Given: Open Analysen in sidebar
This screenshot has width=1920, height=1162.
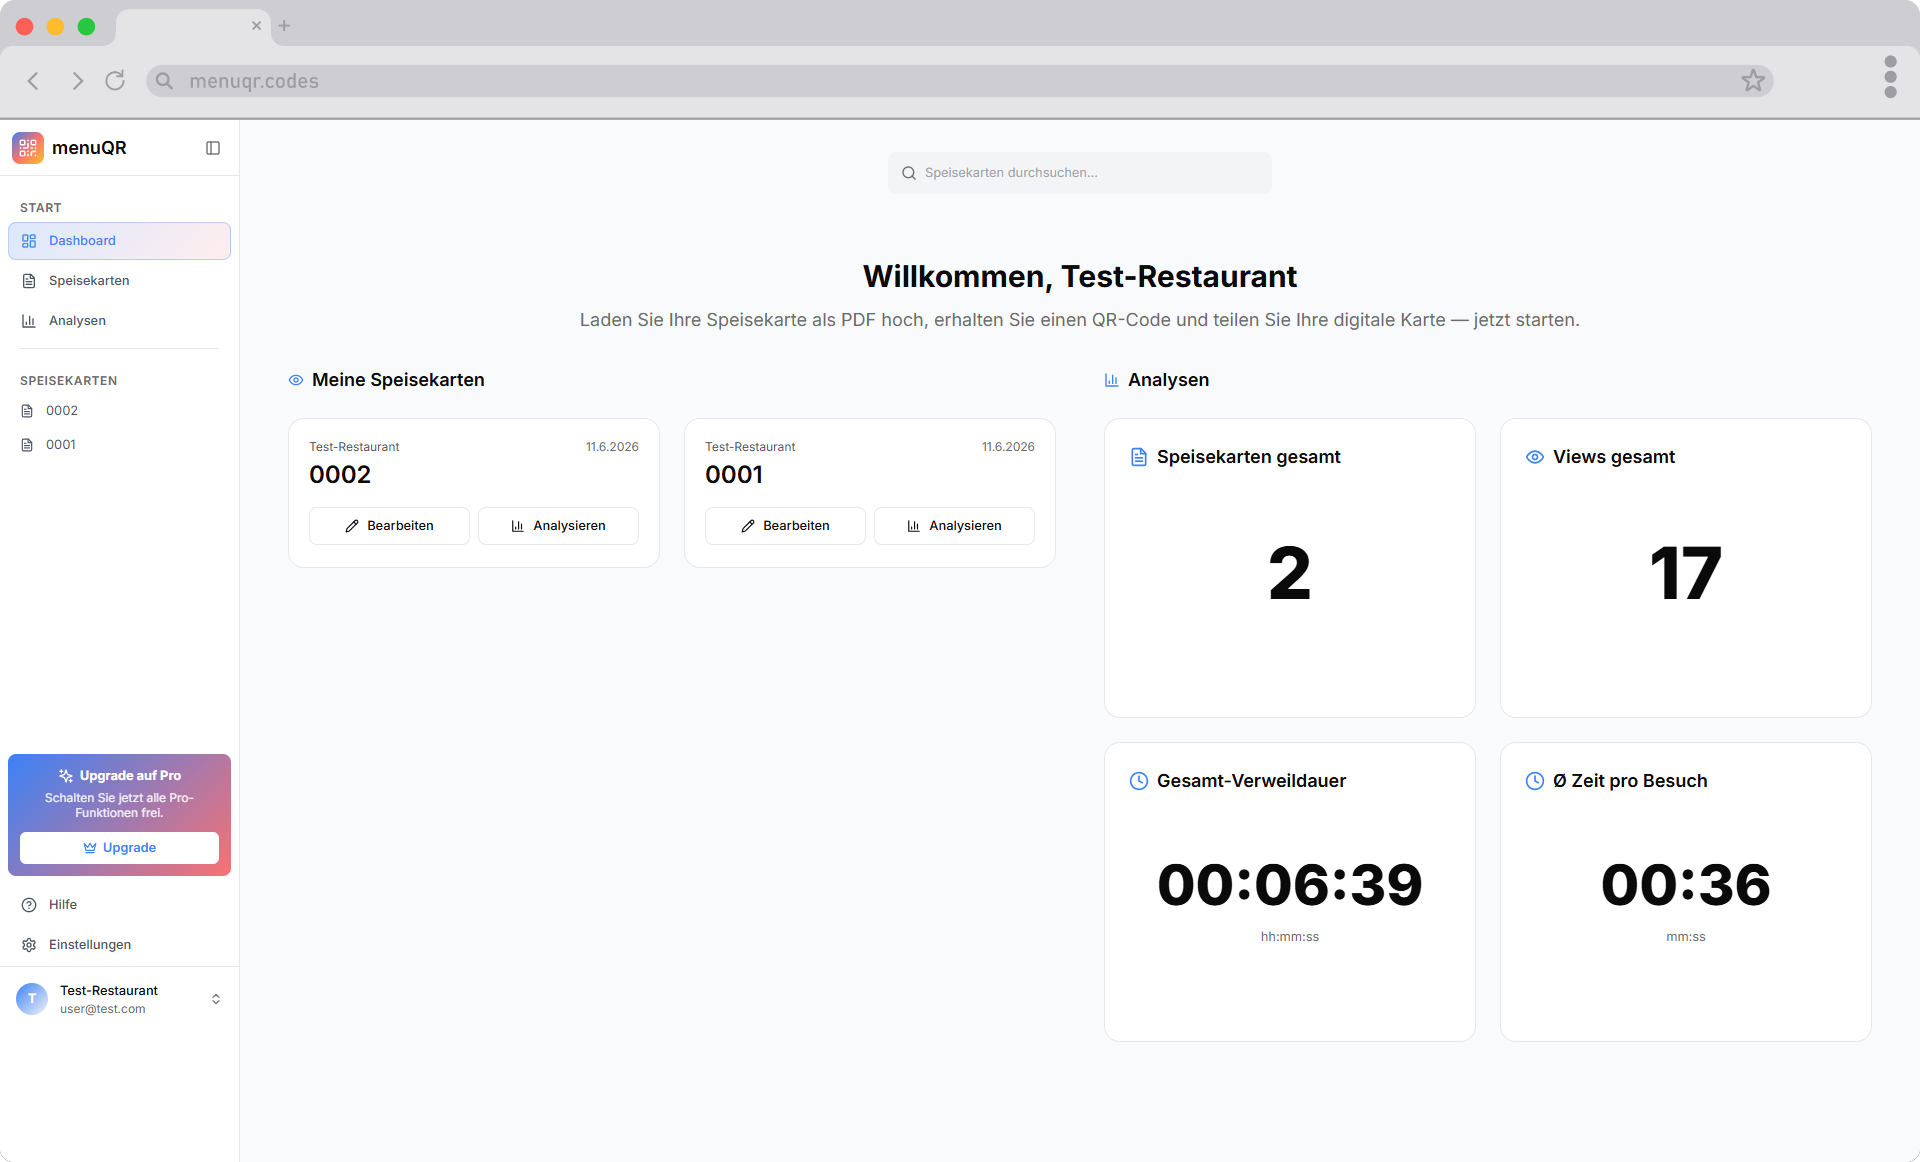Looking at the screenshot, I should pos(119,321).
